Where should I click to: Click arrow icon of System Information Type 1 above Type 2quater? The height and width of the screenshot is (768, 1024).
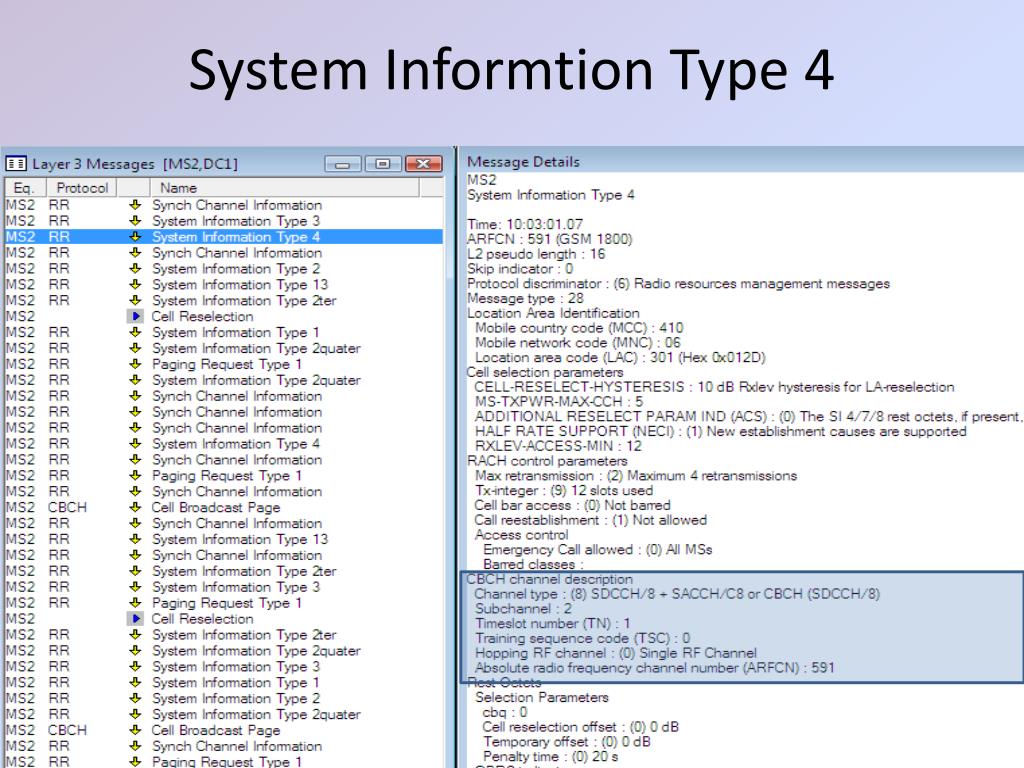(135, 332)
